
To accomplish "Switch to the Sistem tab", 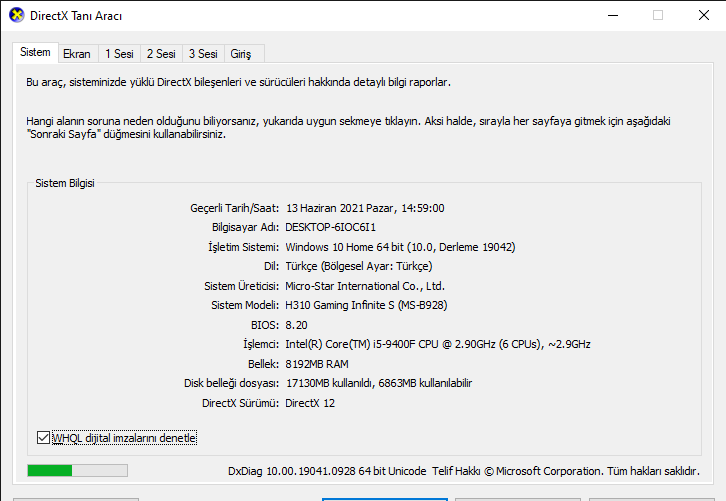I will (35, 52).
